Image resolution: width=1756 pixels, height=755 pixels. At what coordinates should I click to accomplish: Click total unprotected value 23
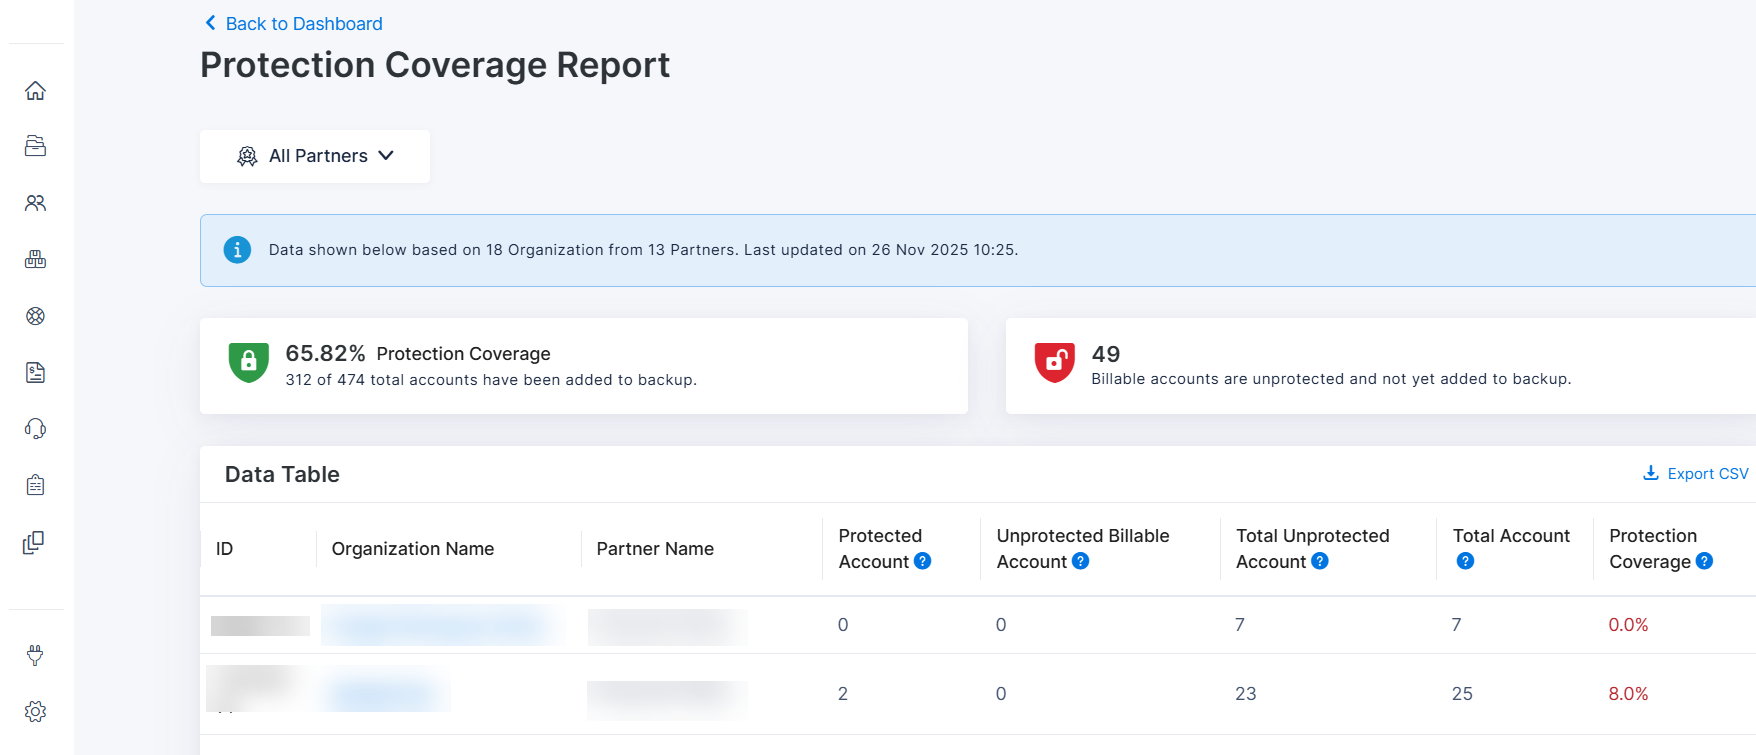[1245, 694]
